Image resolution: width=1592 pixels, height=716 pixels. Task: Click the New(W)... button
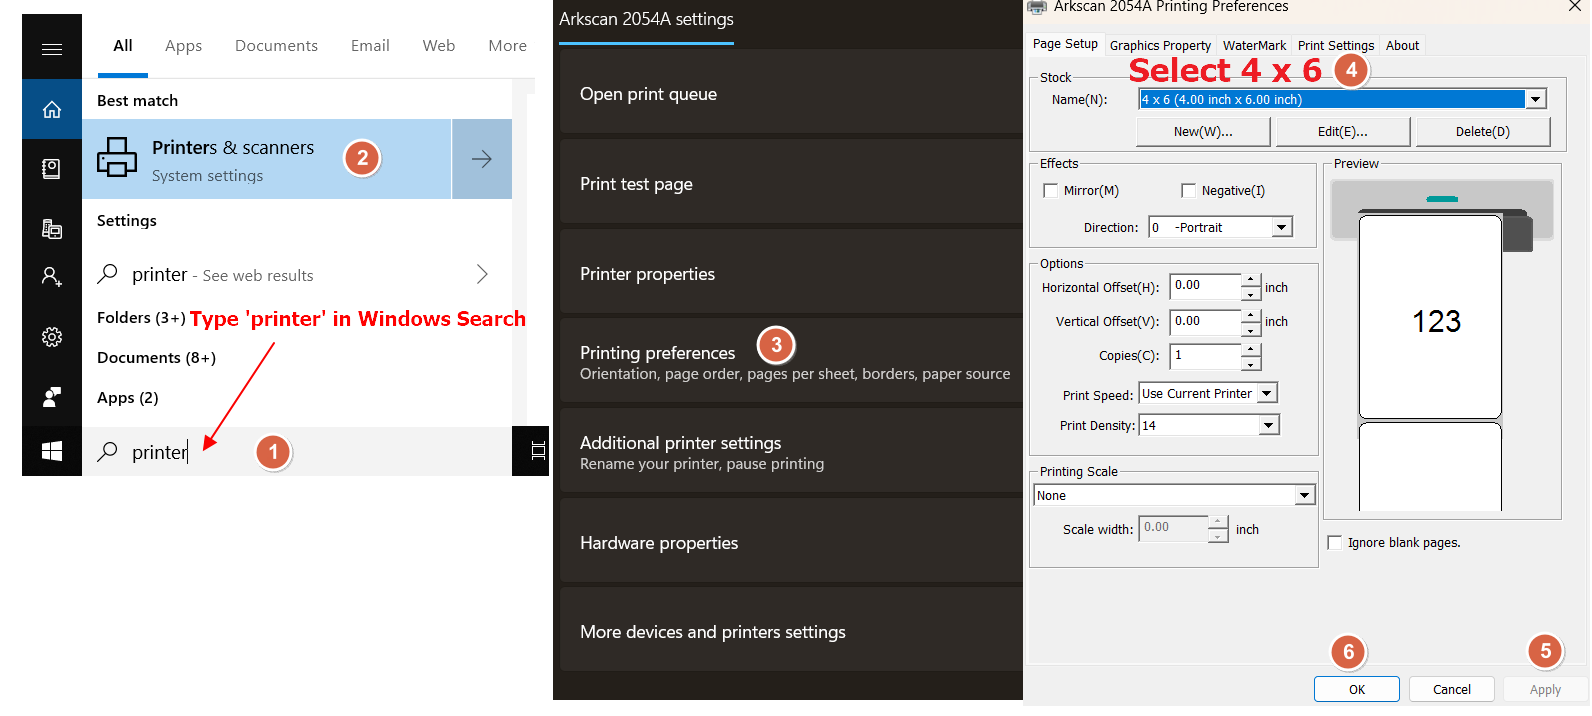[1203, 131]
